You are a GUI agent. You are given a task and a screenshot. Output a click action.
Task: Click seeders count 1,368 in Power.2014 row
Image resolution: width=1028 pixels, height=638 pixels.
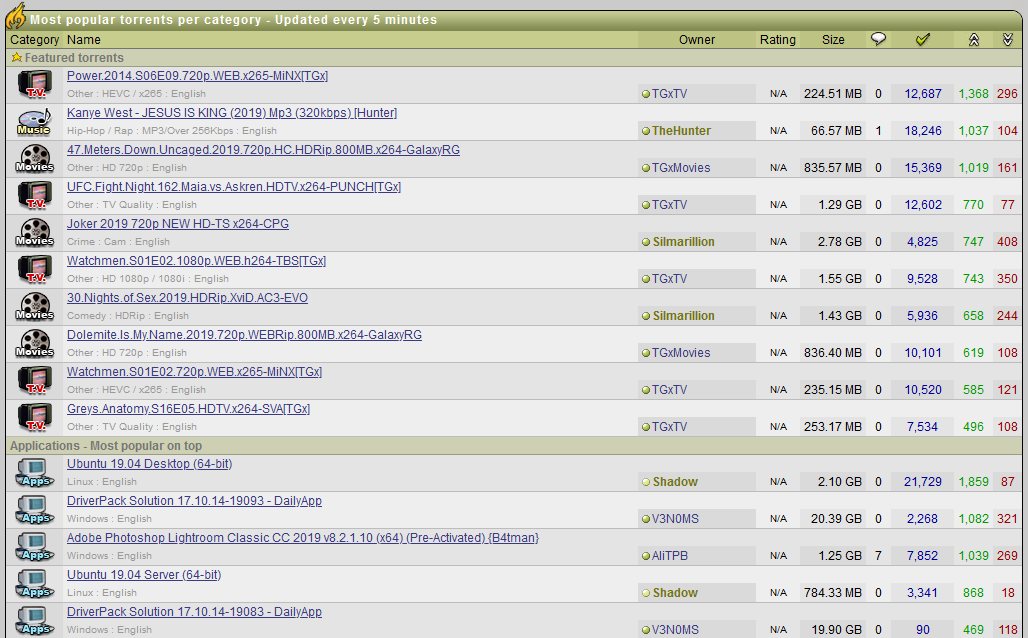(x=974, y=94)
